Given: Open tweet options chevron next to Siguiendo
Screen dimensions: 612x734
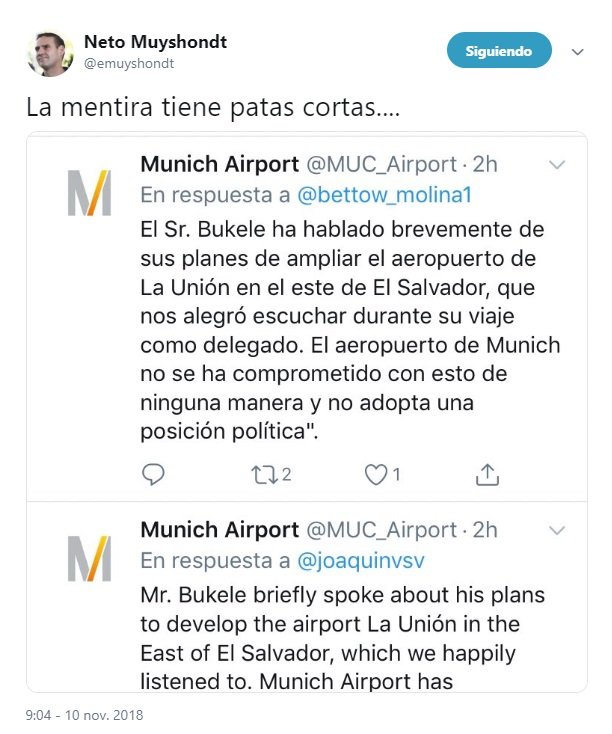Looking at the screenshot, I should coord(577,51).
